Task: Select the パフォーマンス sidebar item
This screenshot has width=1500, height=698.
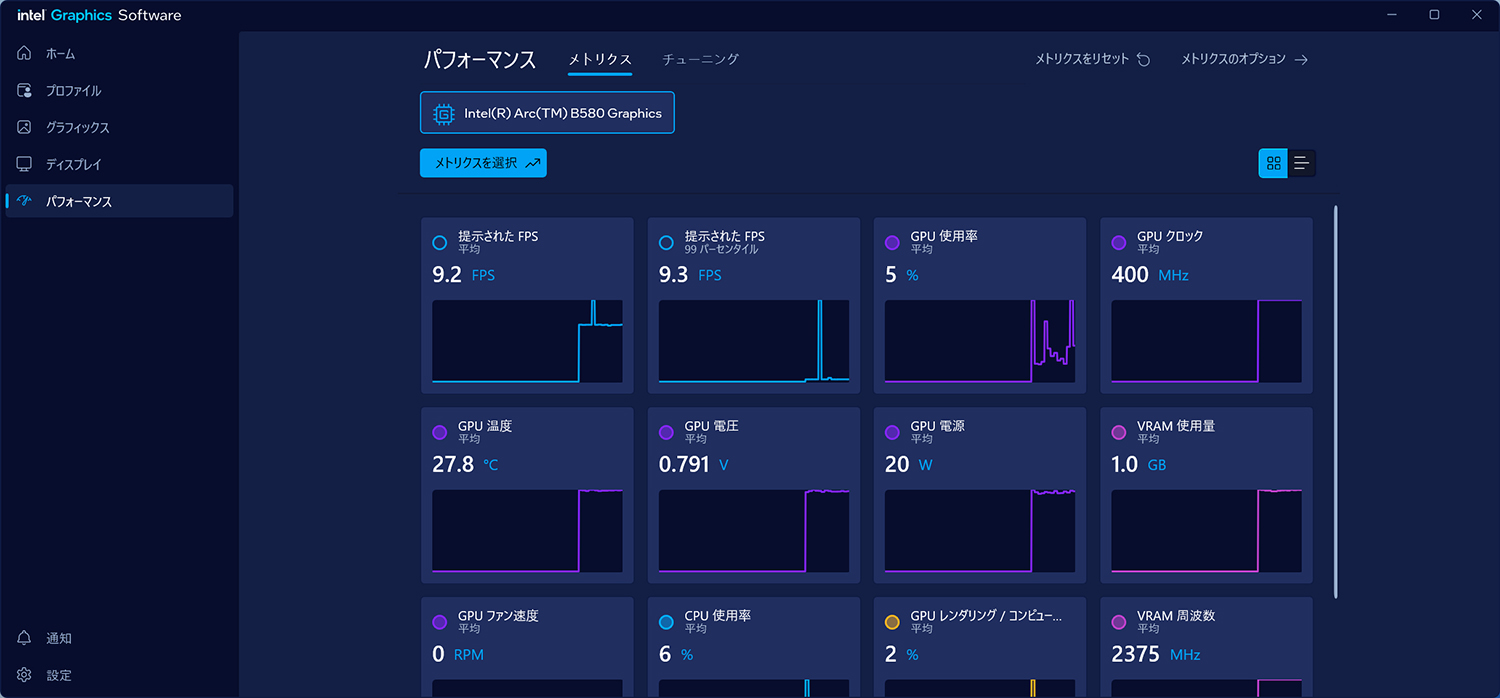Action: (x=119, y=201)
